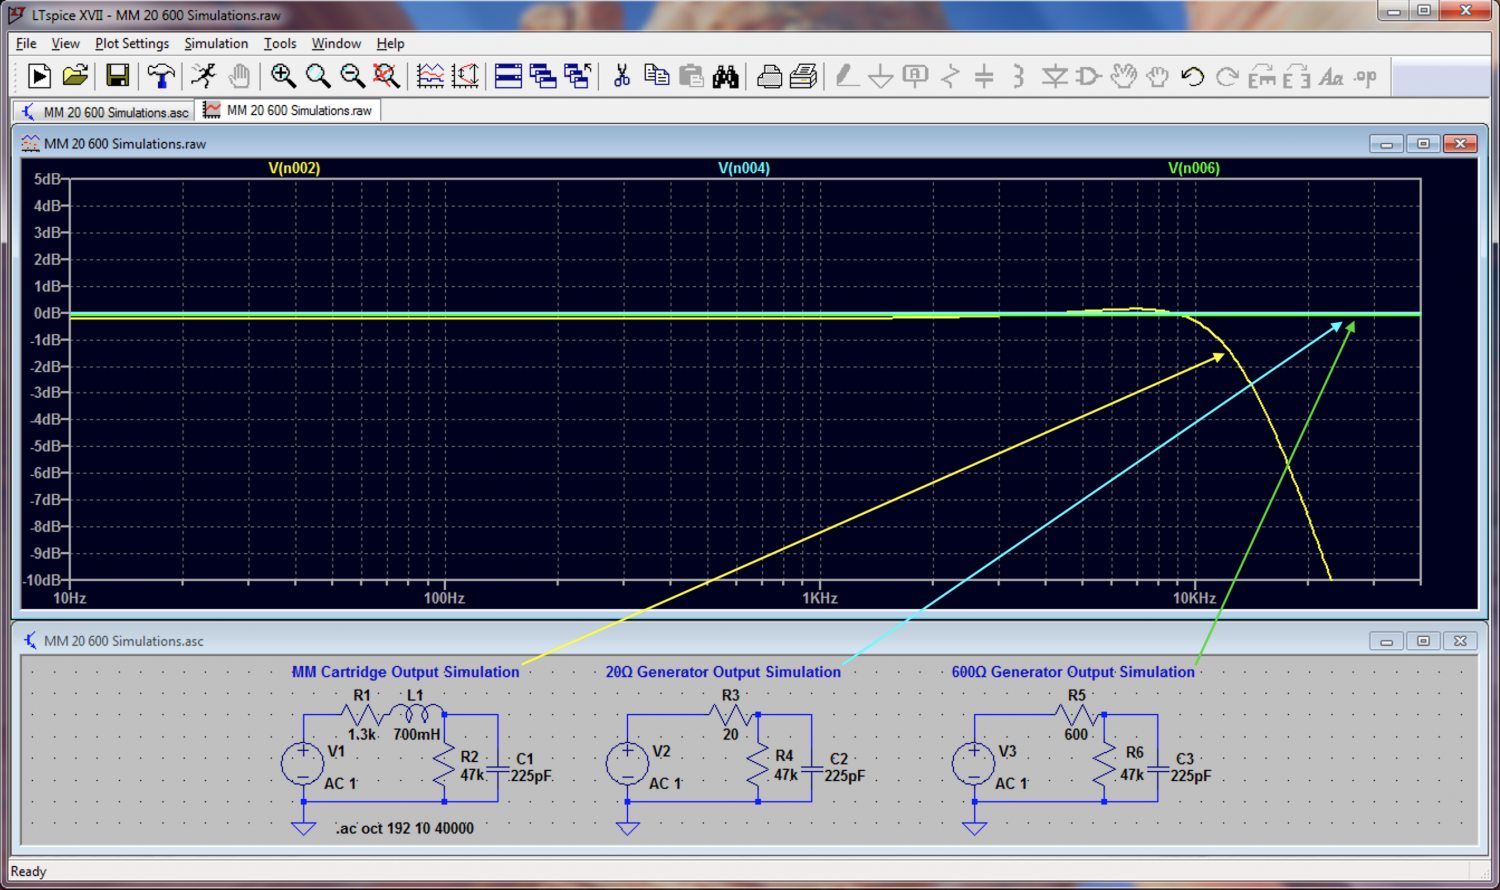Click the zoom full extents icon

tap(386, 76)
